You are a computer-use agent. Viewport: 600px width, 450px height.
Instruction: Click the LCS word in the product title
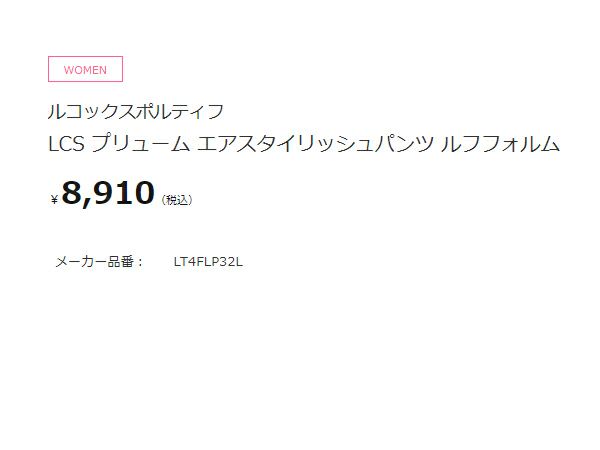pyautogui.click(x=66, y=144)
